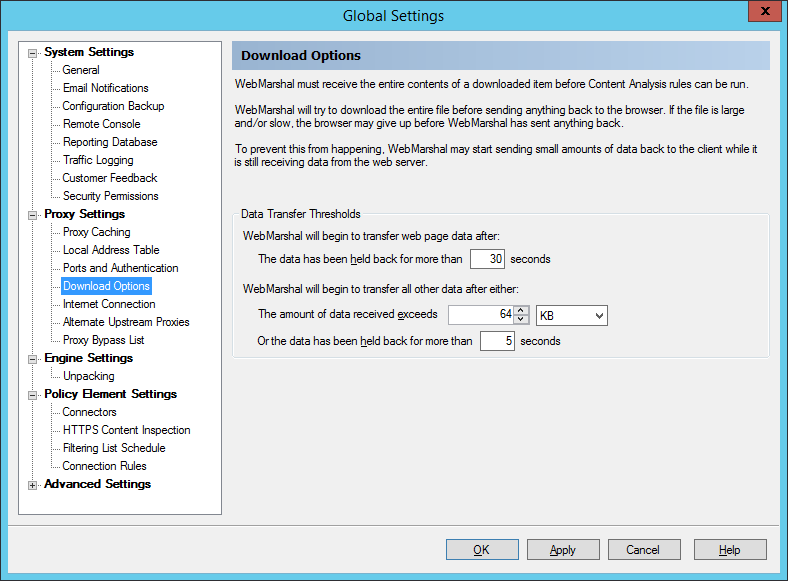Collapse the Proxy Settings tree node

coord(33,215)
